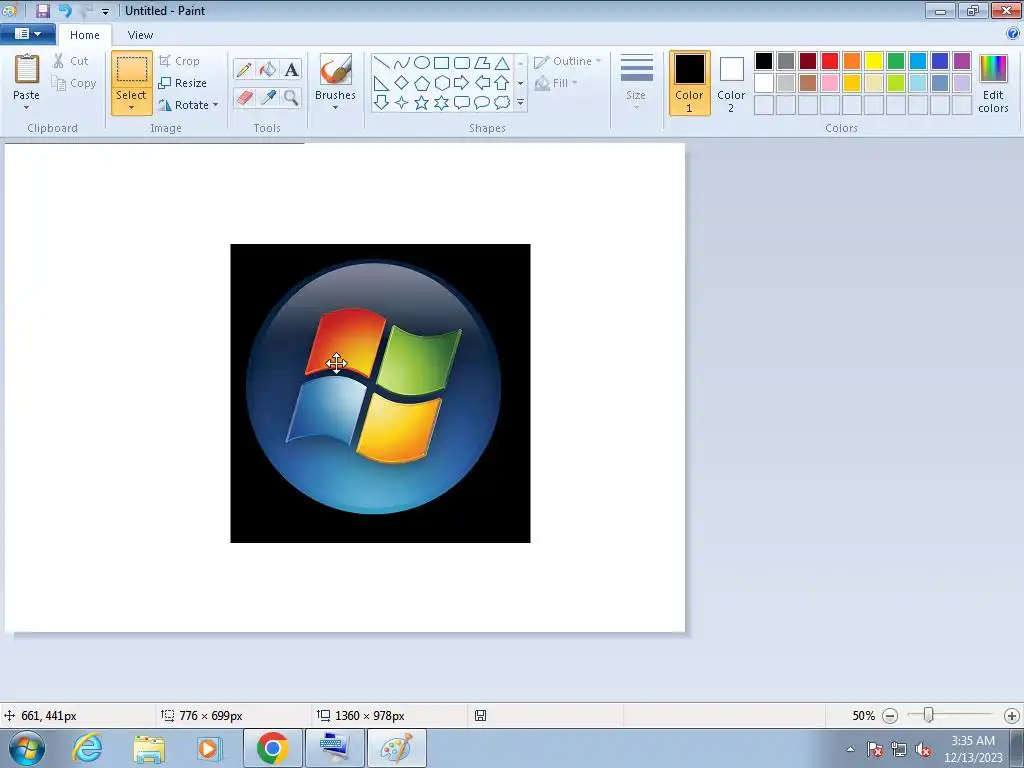Click the Paste clipboard icon
Viewport: 1024px width, 768px height.
click(x=27, y=69)
